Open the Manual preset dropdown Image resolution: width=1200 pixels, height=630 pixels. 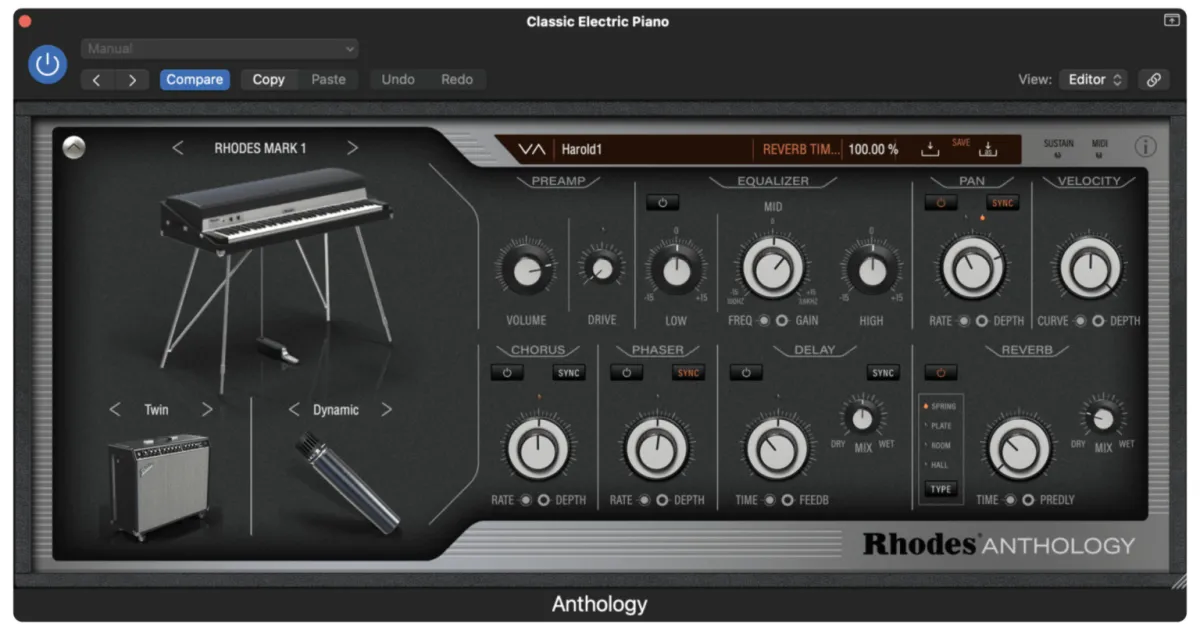(x=220, y=48)
